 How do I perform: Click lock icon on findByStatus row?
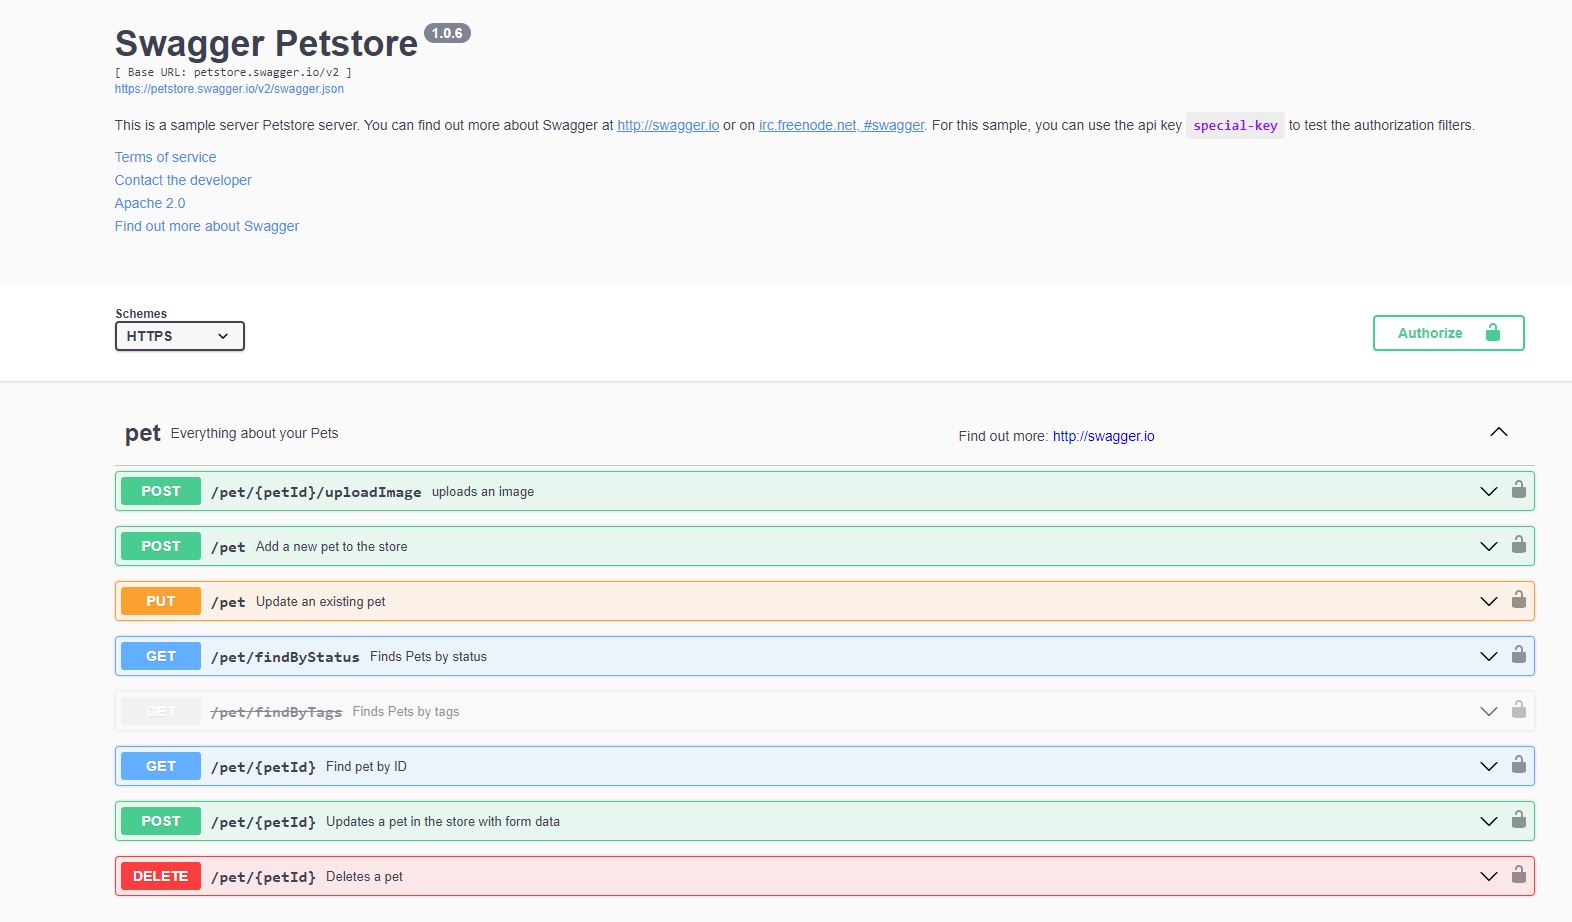(x=1518, y=655)
